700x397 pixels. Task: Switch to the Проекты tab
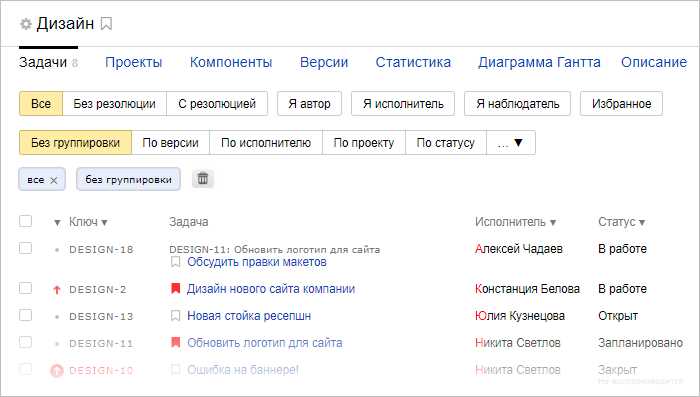[133, 62]
